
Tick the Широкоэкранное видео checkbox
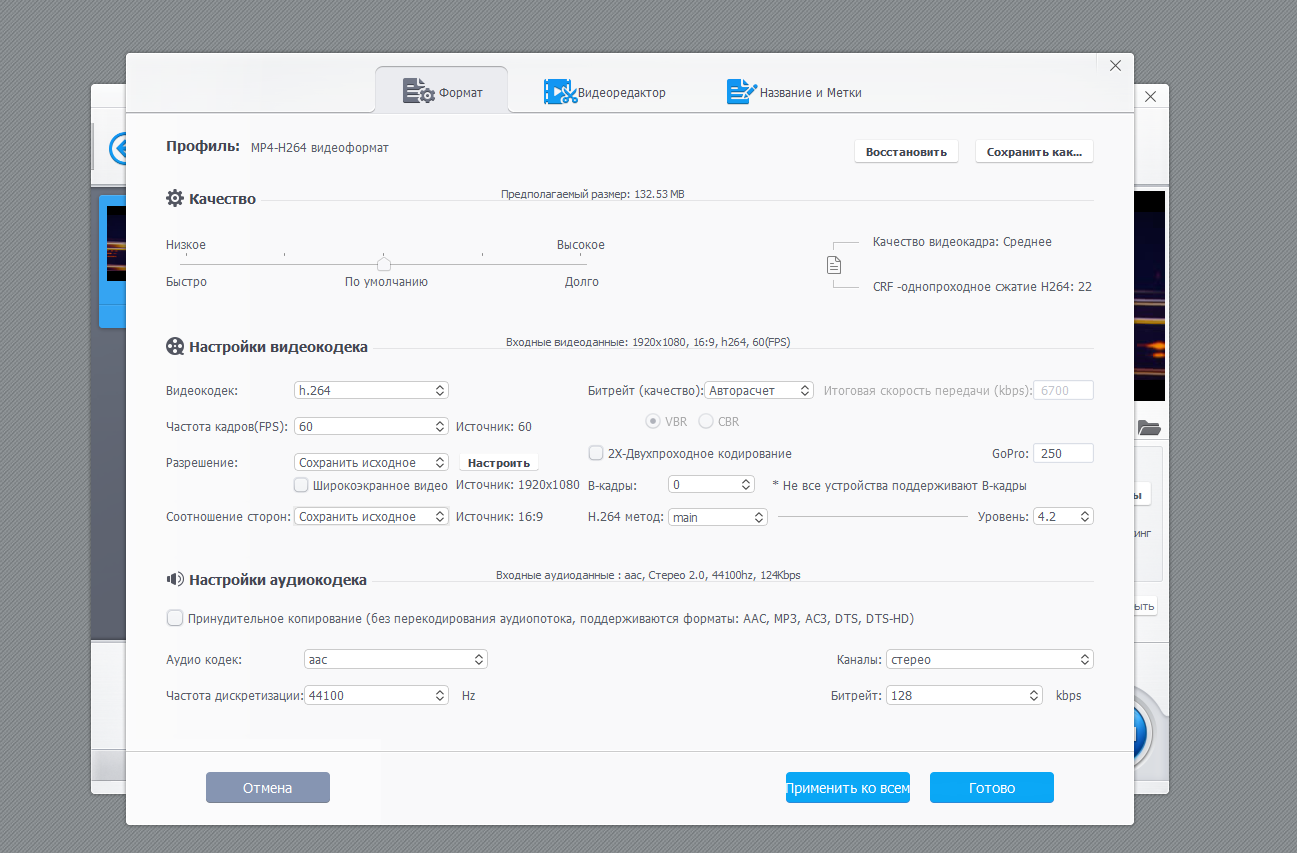pyautogui.click(x=301, y=485)
